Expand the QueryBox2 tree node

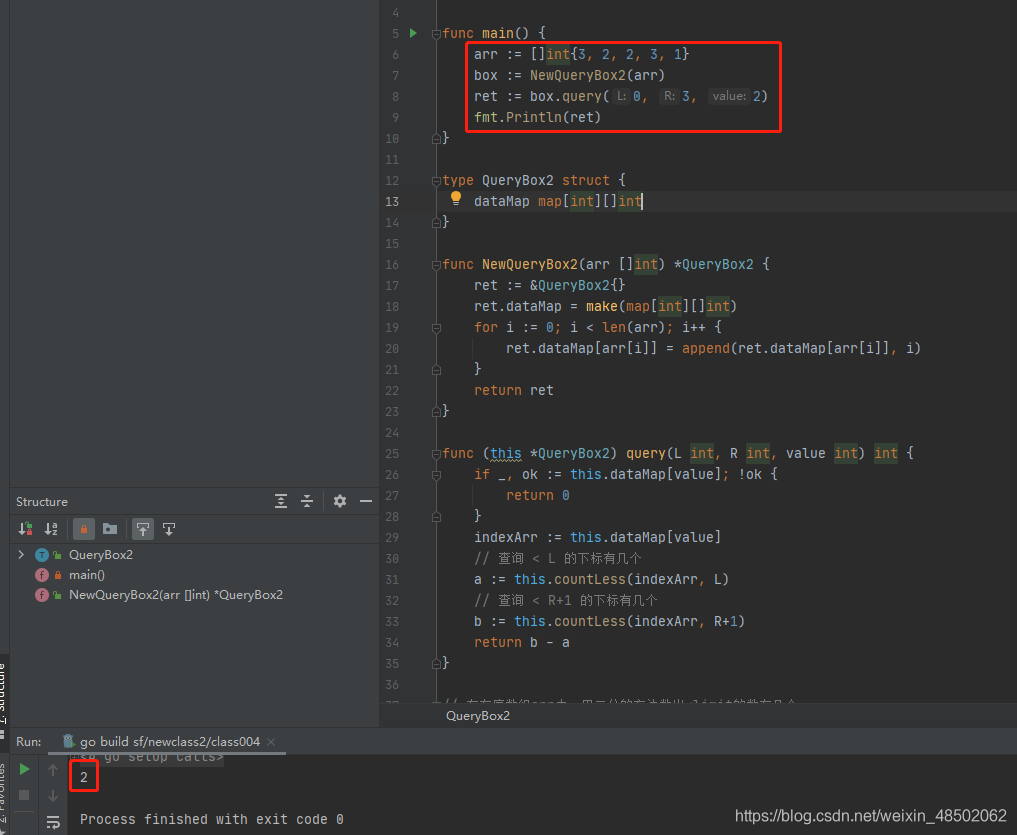(21, 555)
